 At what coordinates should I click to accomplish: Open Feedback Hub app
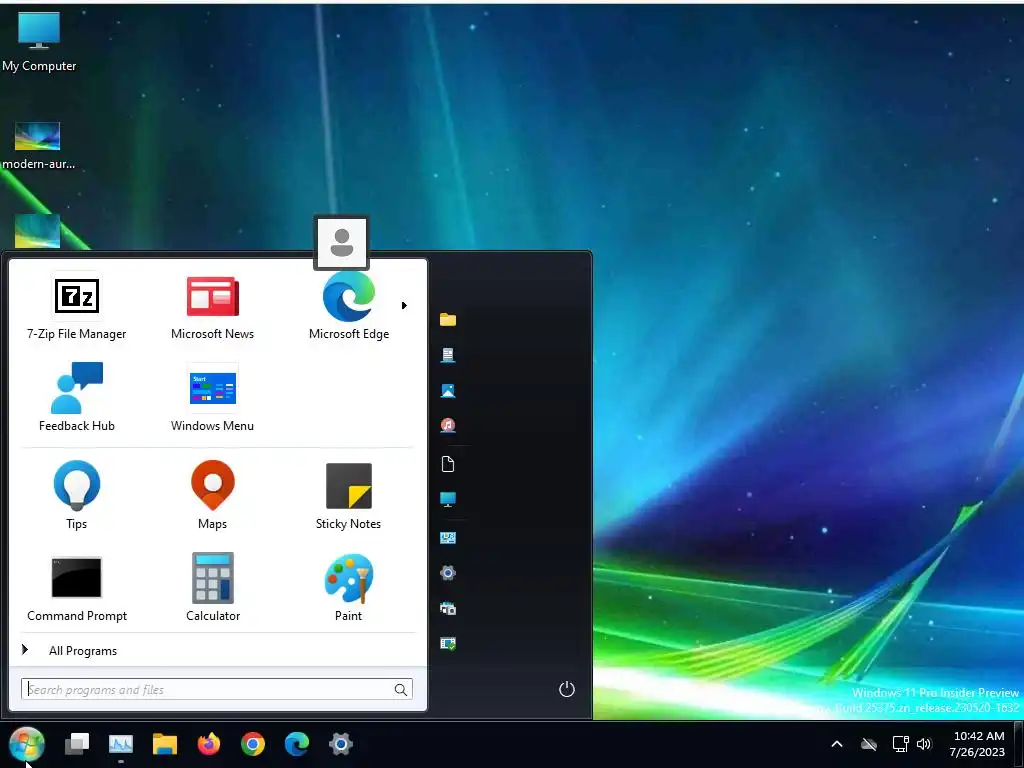pyautogui.click(x=76, y=397)
